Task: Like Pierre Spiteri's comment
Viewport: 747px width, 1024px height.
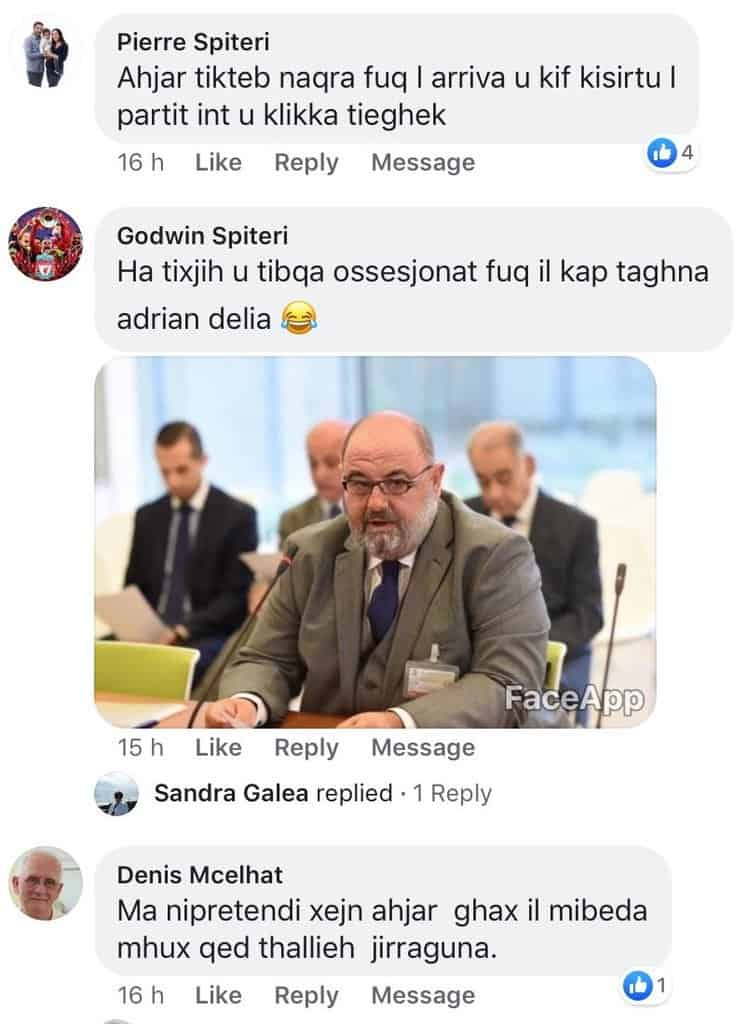Action: pyautogui.click(x=218, y=162)
